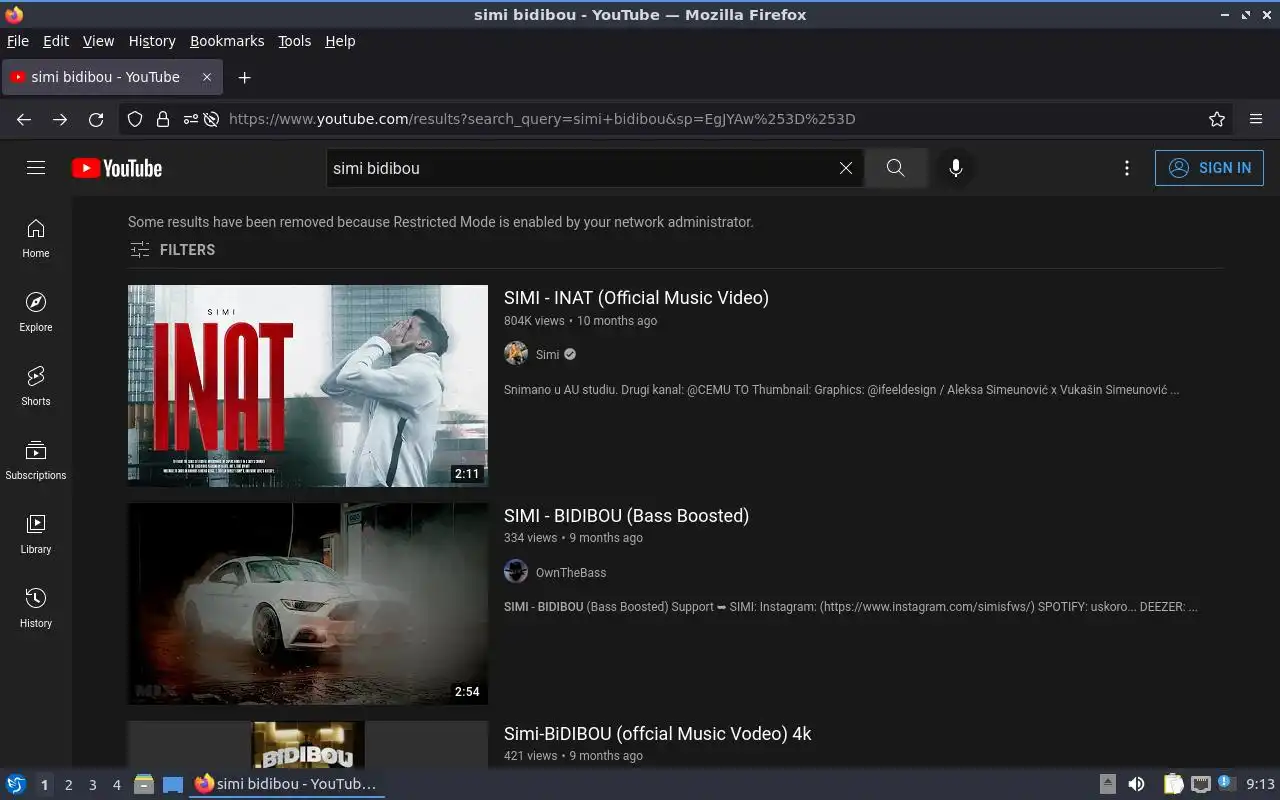Select the simi bidibou - YouTube tab
This screenshot has height=800, width=1280.
click(112, 77)
